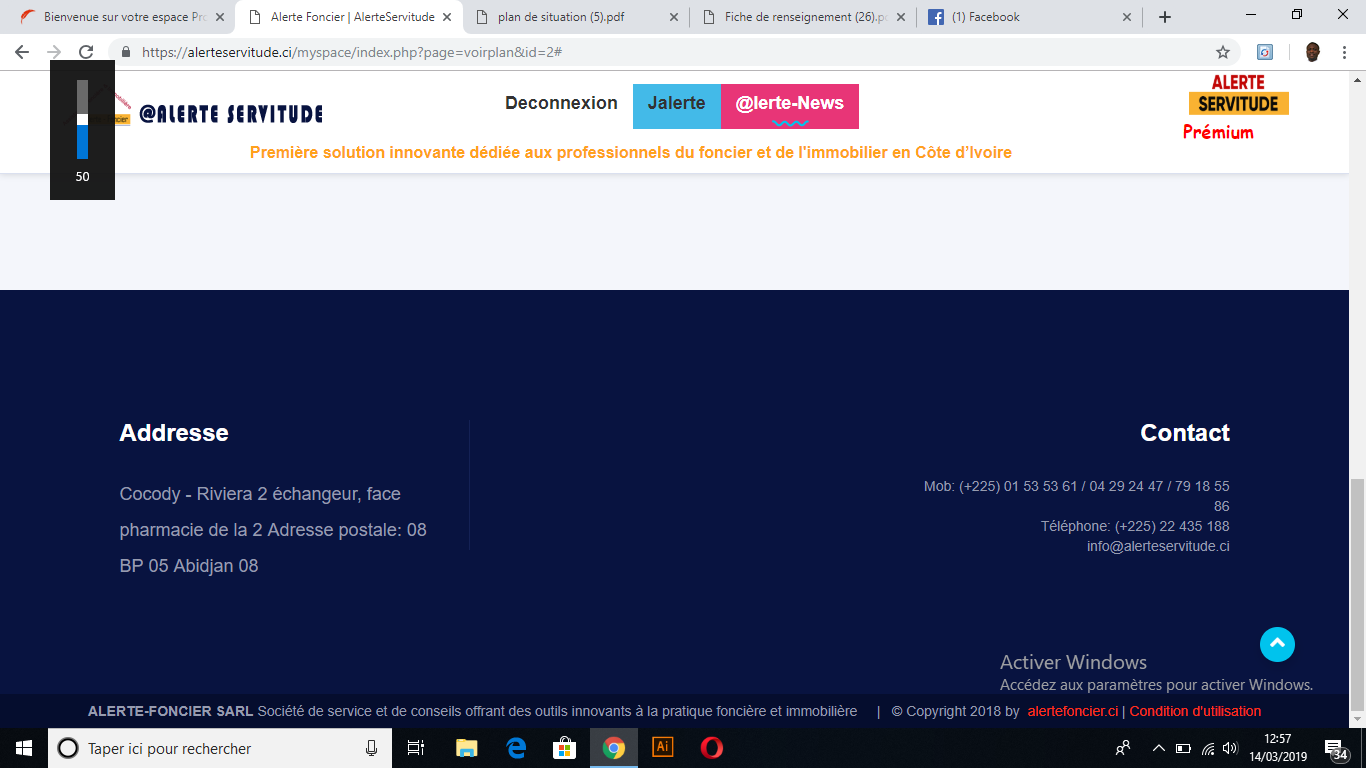
Task: Click the volume slider at level 50
Action: [x=82, y=120]
